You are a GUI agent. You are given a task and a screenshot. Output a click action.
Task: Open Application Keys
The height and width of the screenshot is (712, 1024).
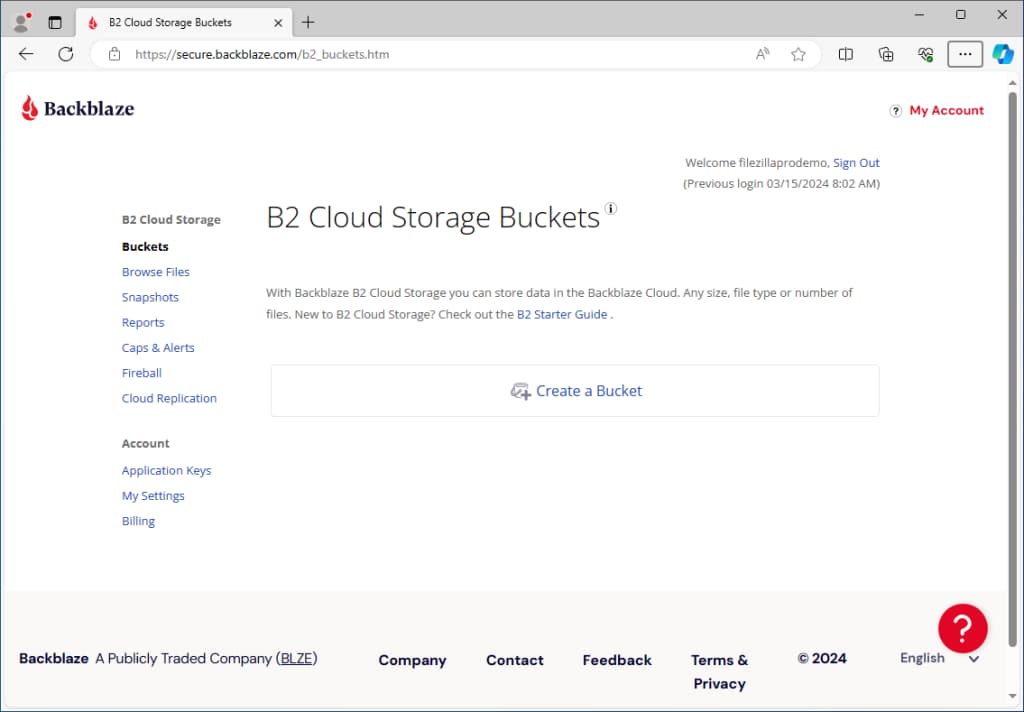[167, 470]
